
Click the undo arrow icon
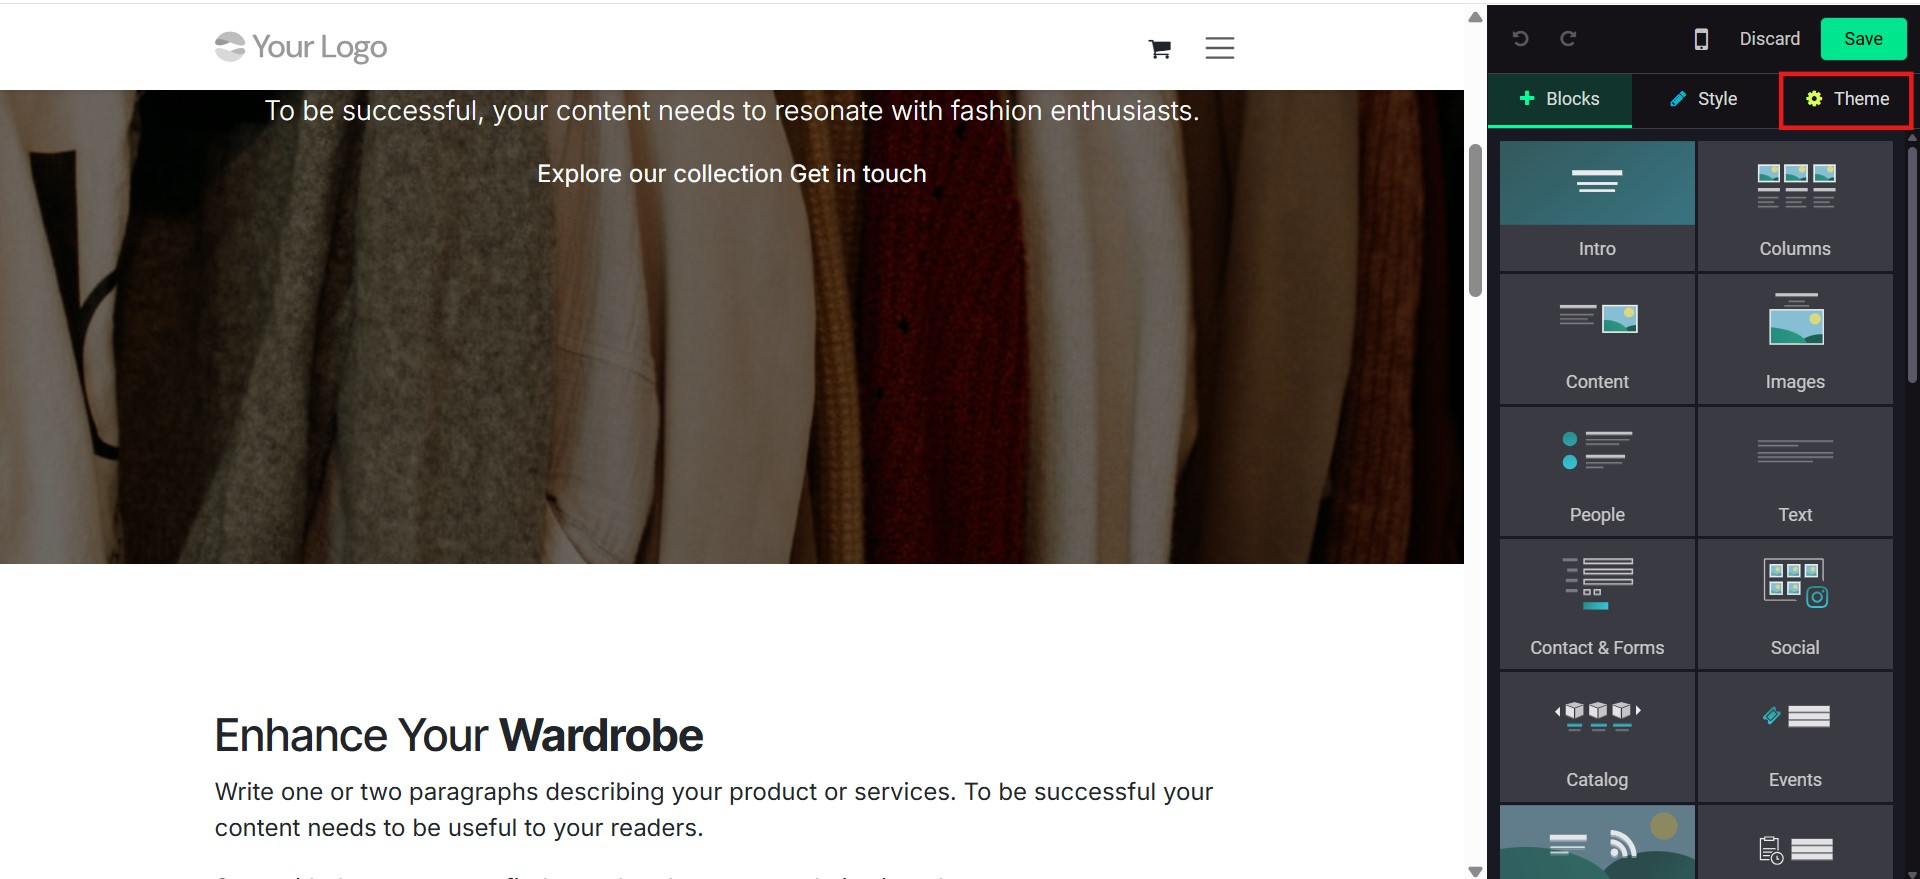[x=1520, y=39]
